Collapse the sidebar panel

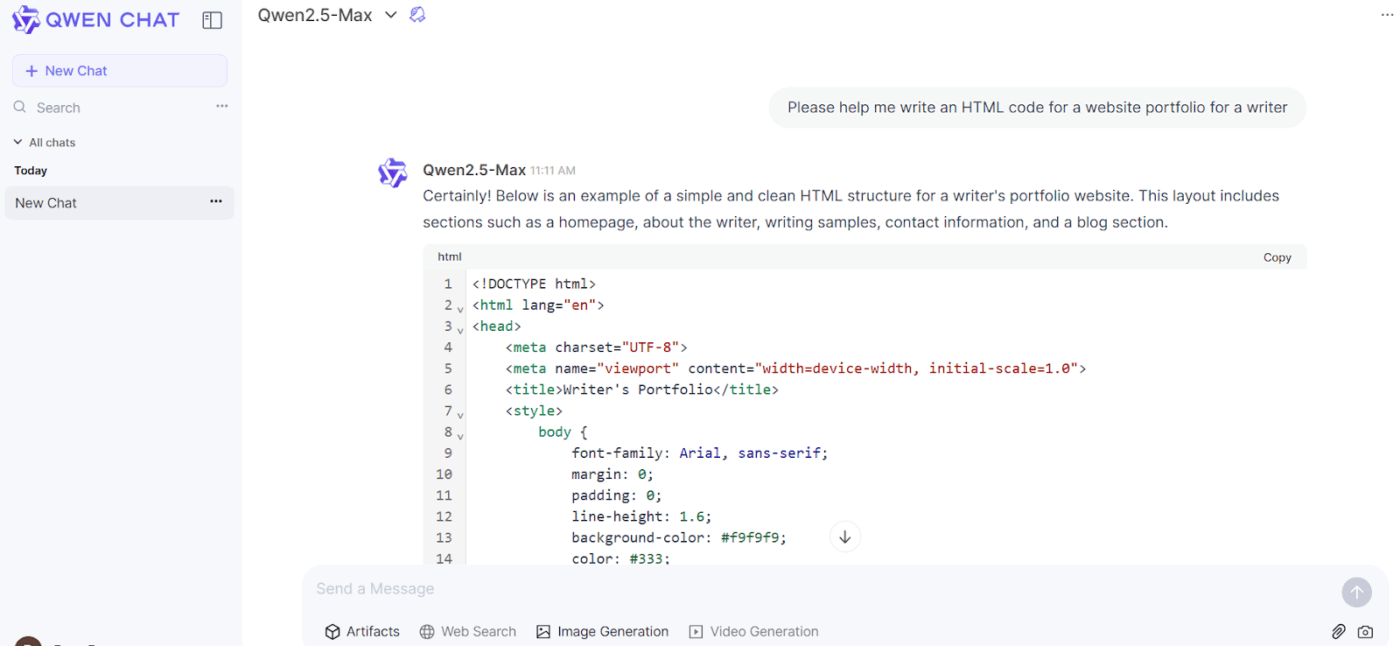coord(212,19)
